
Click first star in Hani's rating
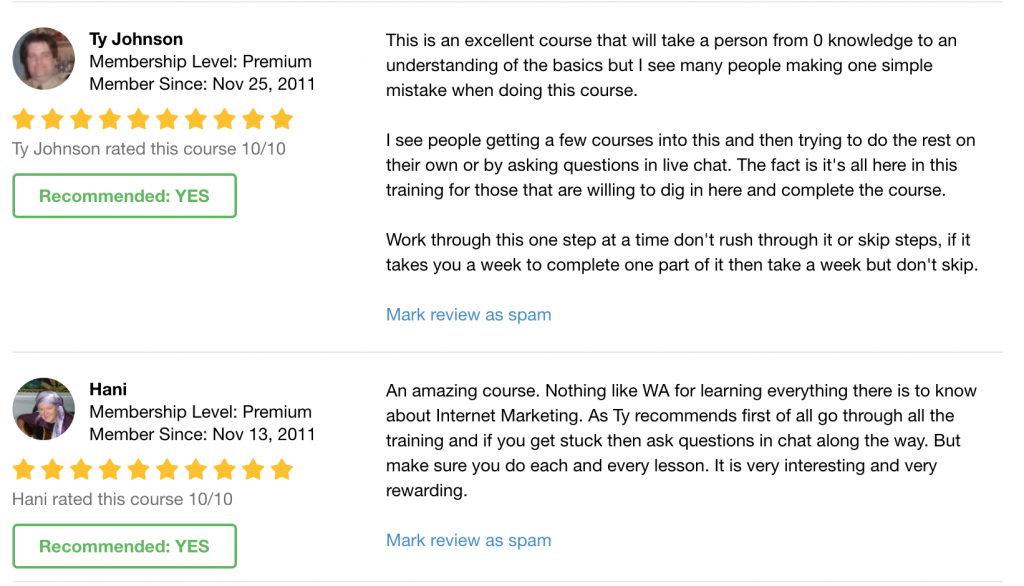(x=23, y=469)
